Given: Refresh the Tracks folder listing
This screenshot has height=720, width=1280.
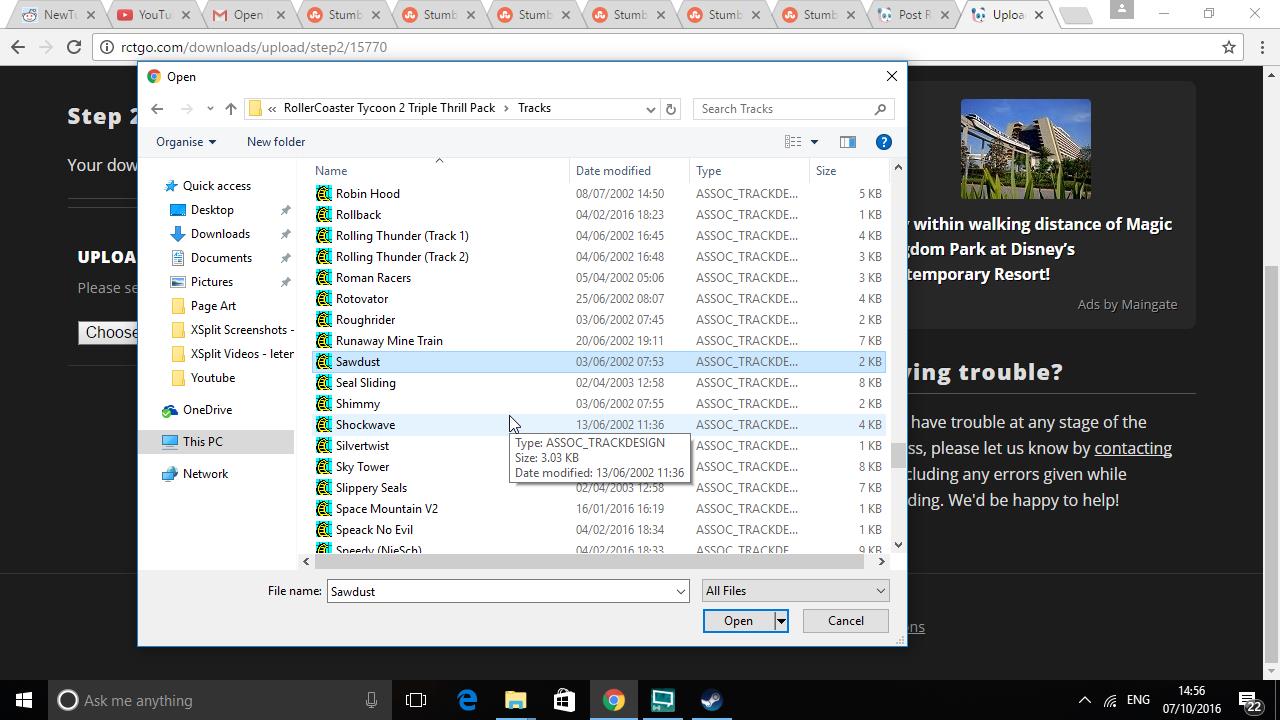Looking at the screenshot, I should coord(671,109).
